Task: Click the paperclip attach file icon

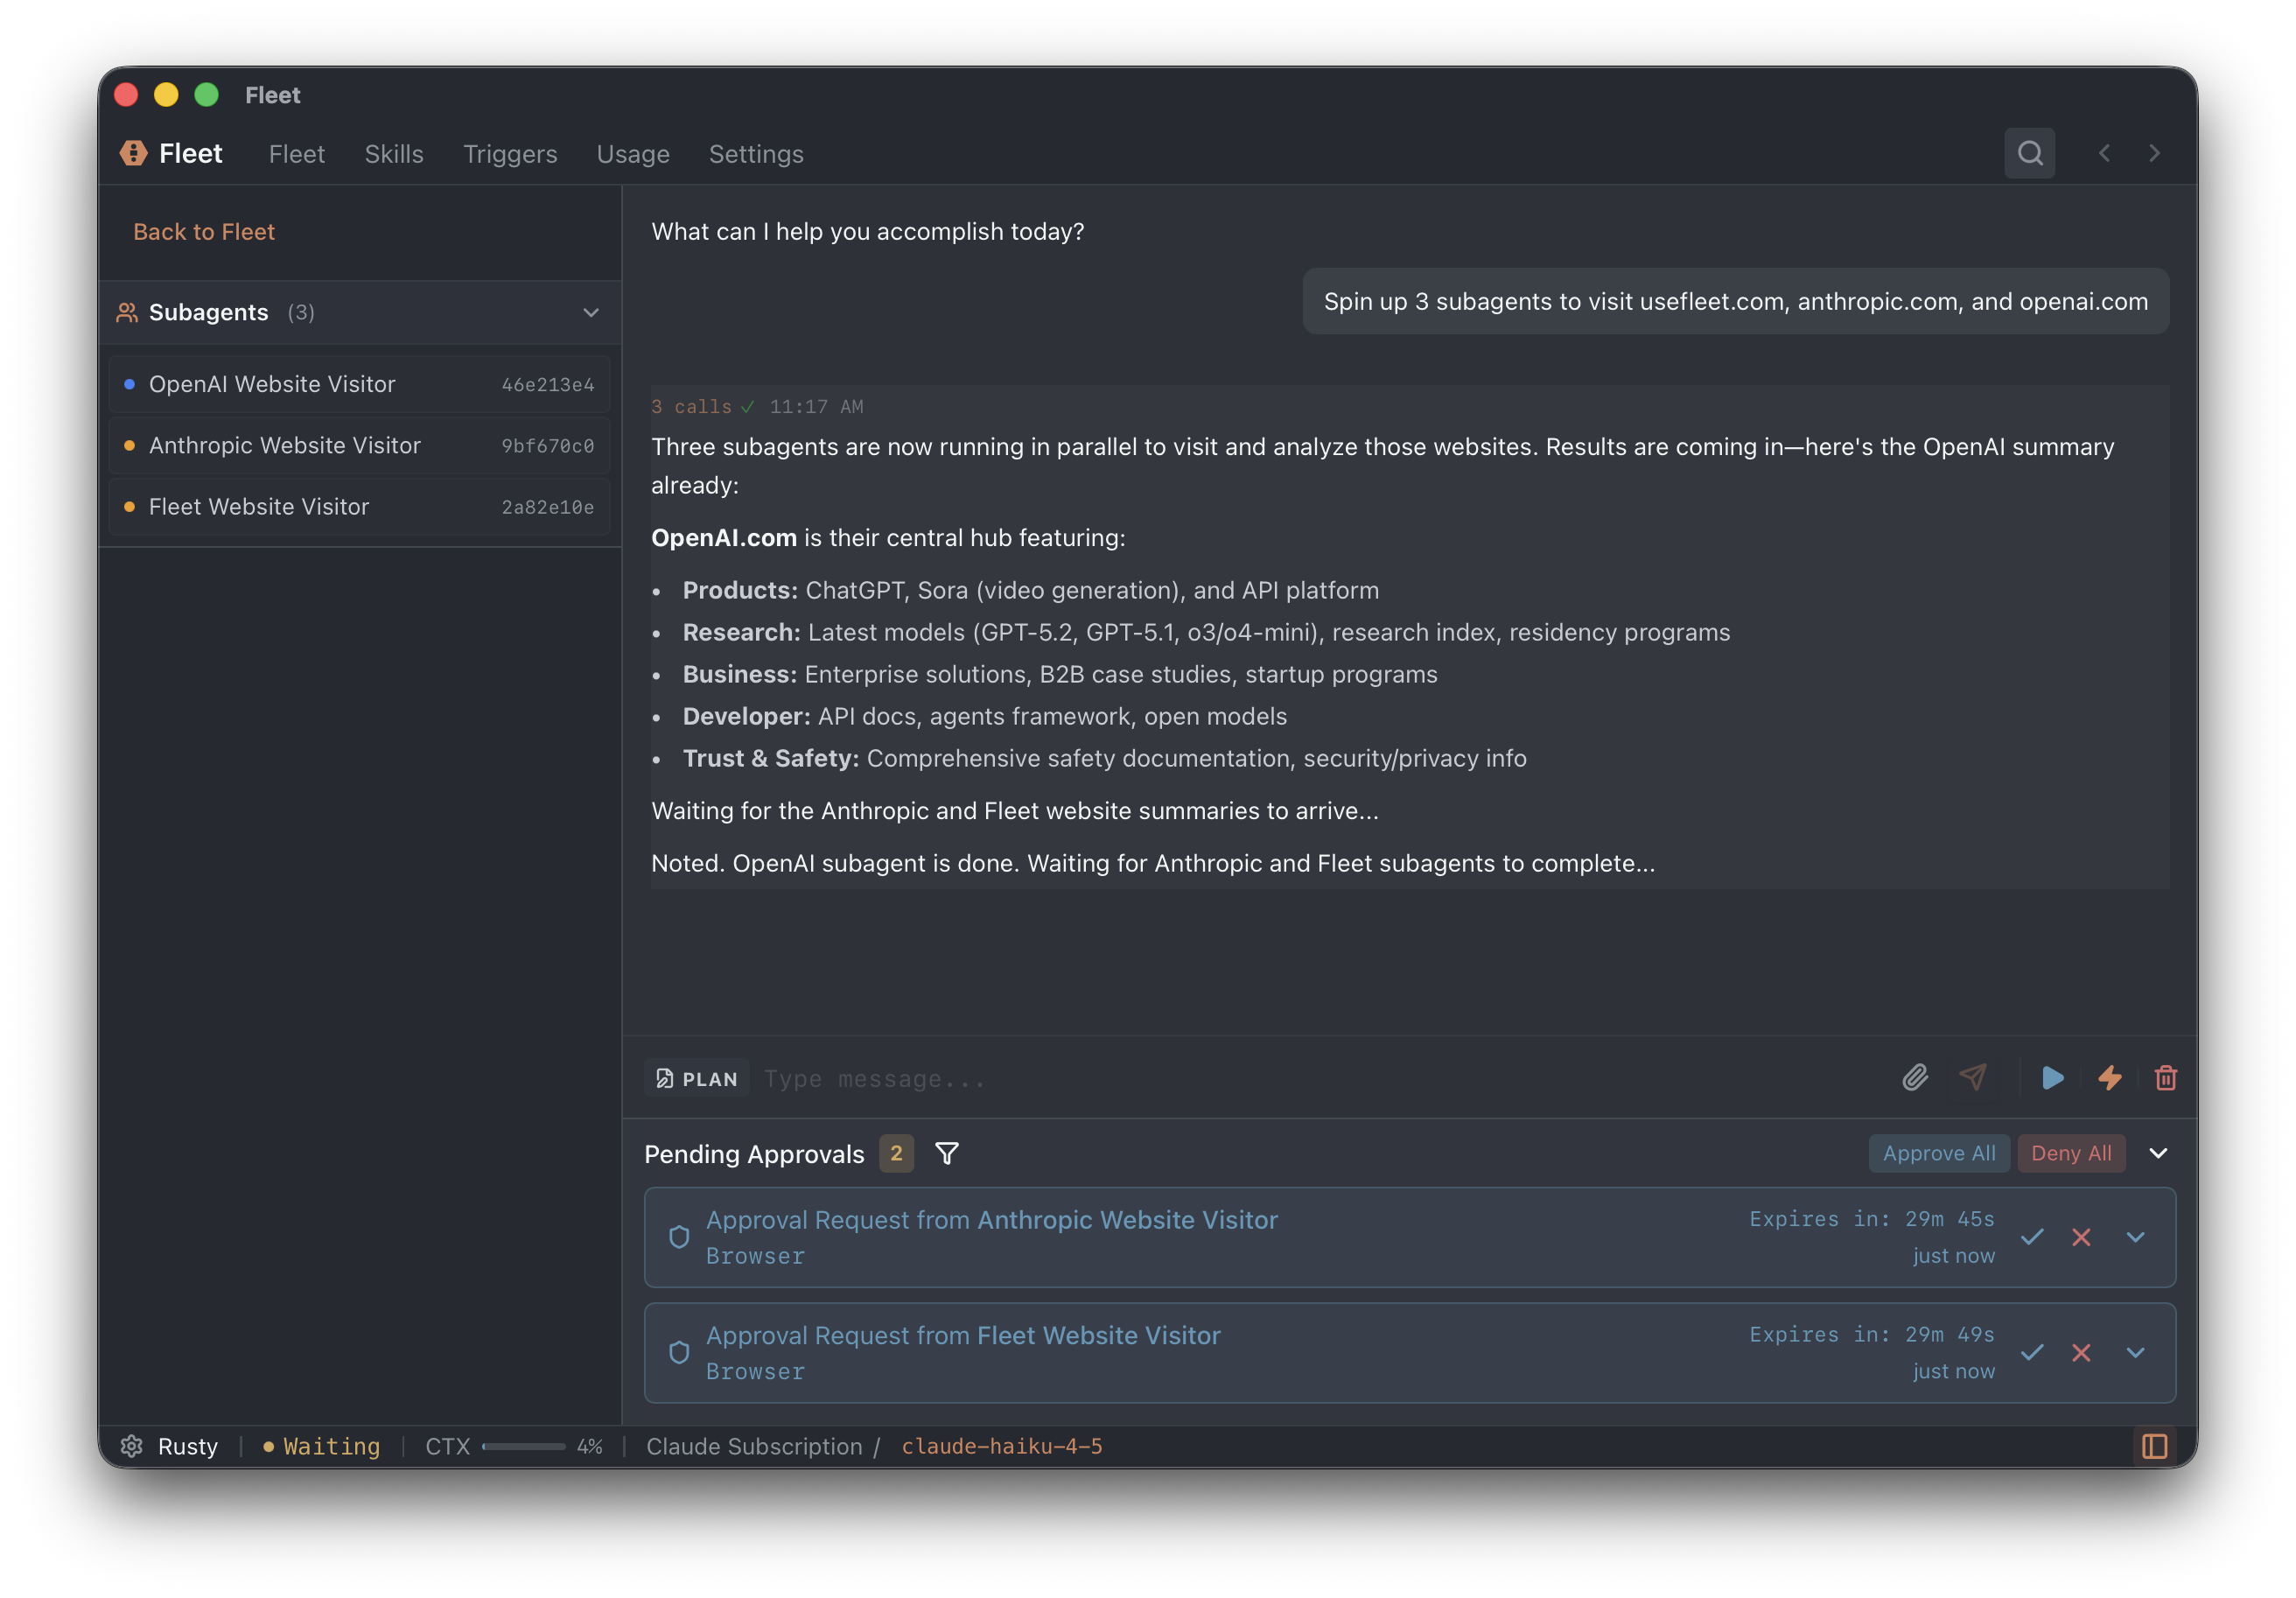Action: pyautogui.click(x=1914, y=1078)
